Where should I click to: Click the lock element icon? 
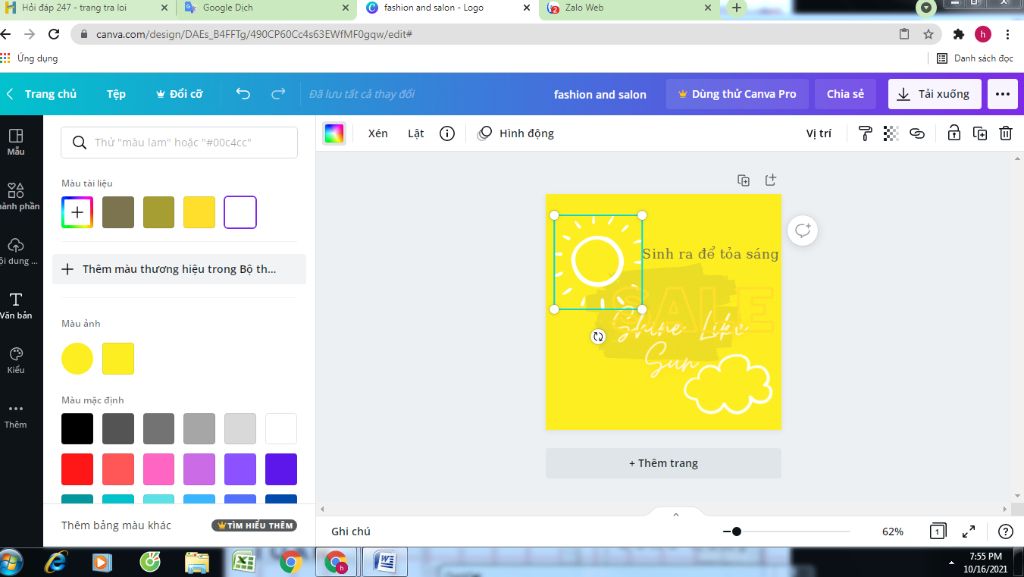(953, 133)
